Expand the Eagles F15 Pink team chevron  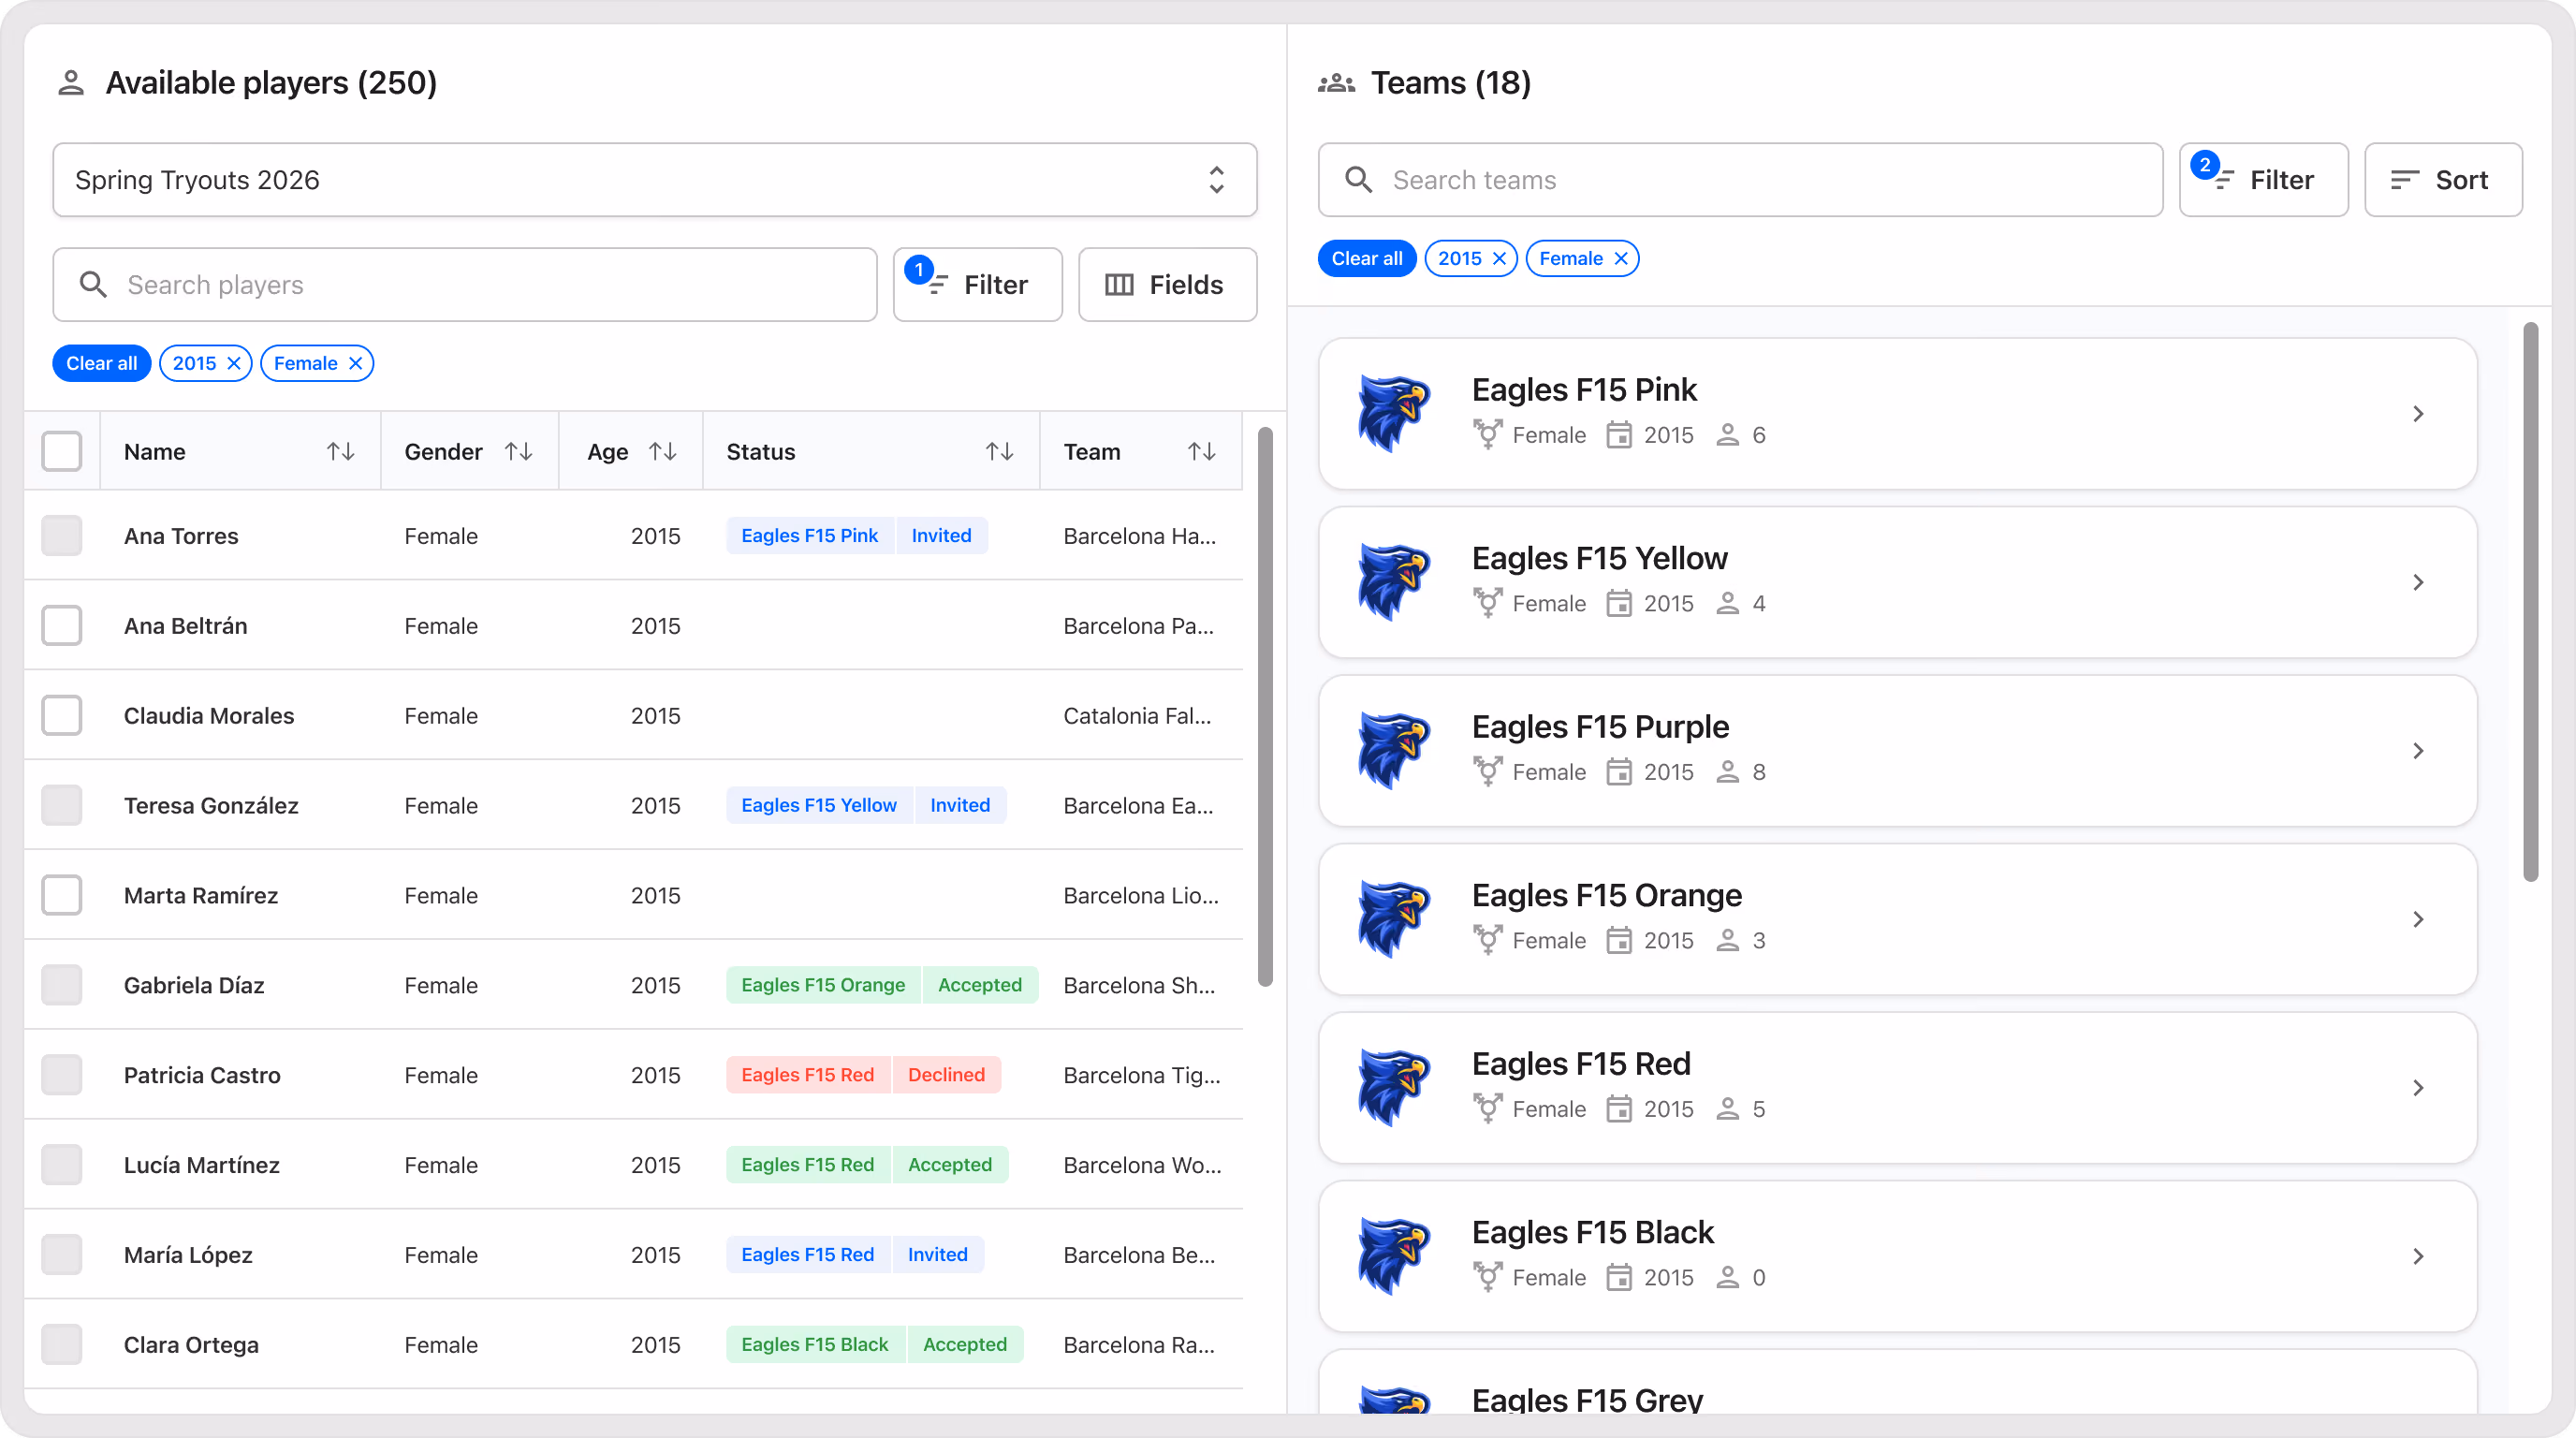tap(2418, 414)
